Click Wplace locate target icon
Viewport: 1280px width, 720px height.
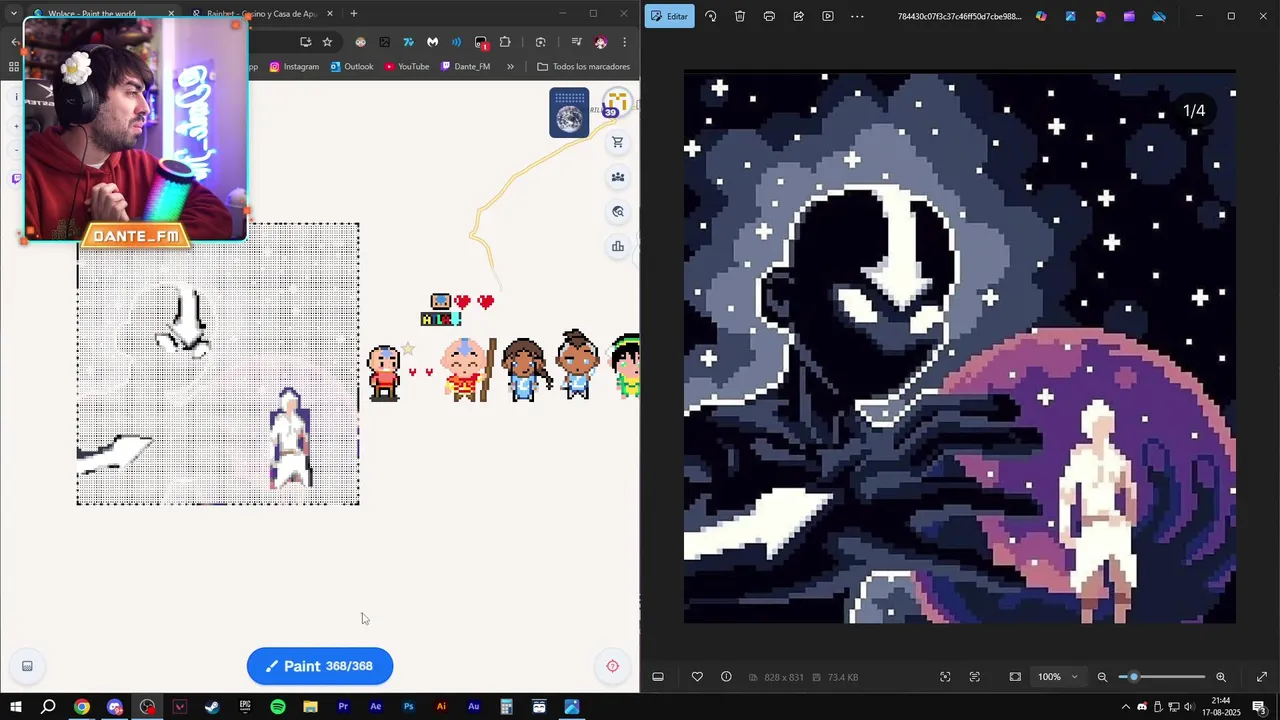613,666
